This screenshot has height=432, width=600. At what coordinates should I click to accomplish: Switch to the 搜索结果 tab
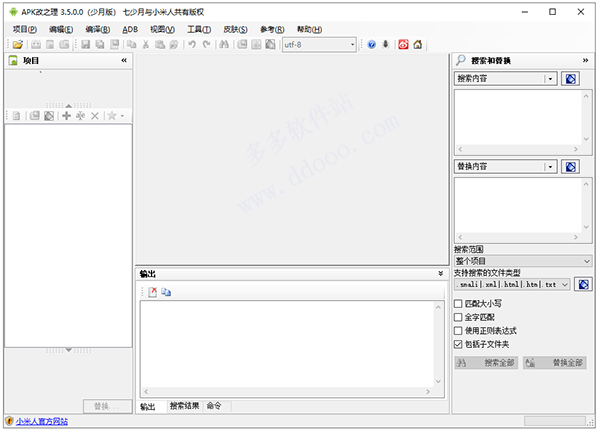[x=184, y=406]
